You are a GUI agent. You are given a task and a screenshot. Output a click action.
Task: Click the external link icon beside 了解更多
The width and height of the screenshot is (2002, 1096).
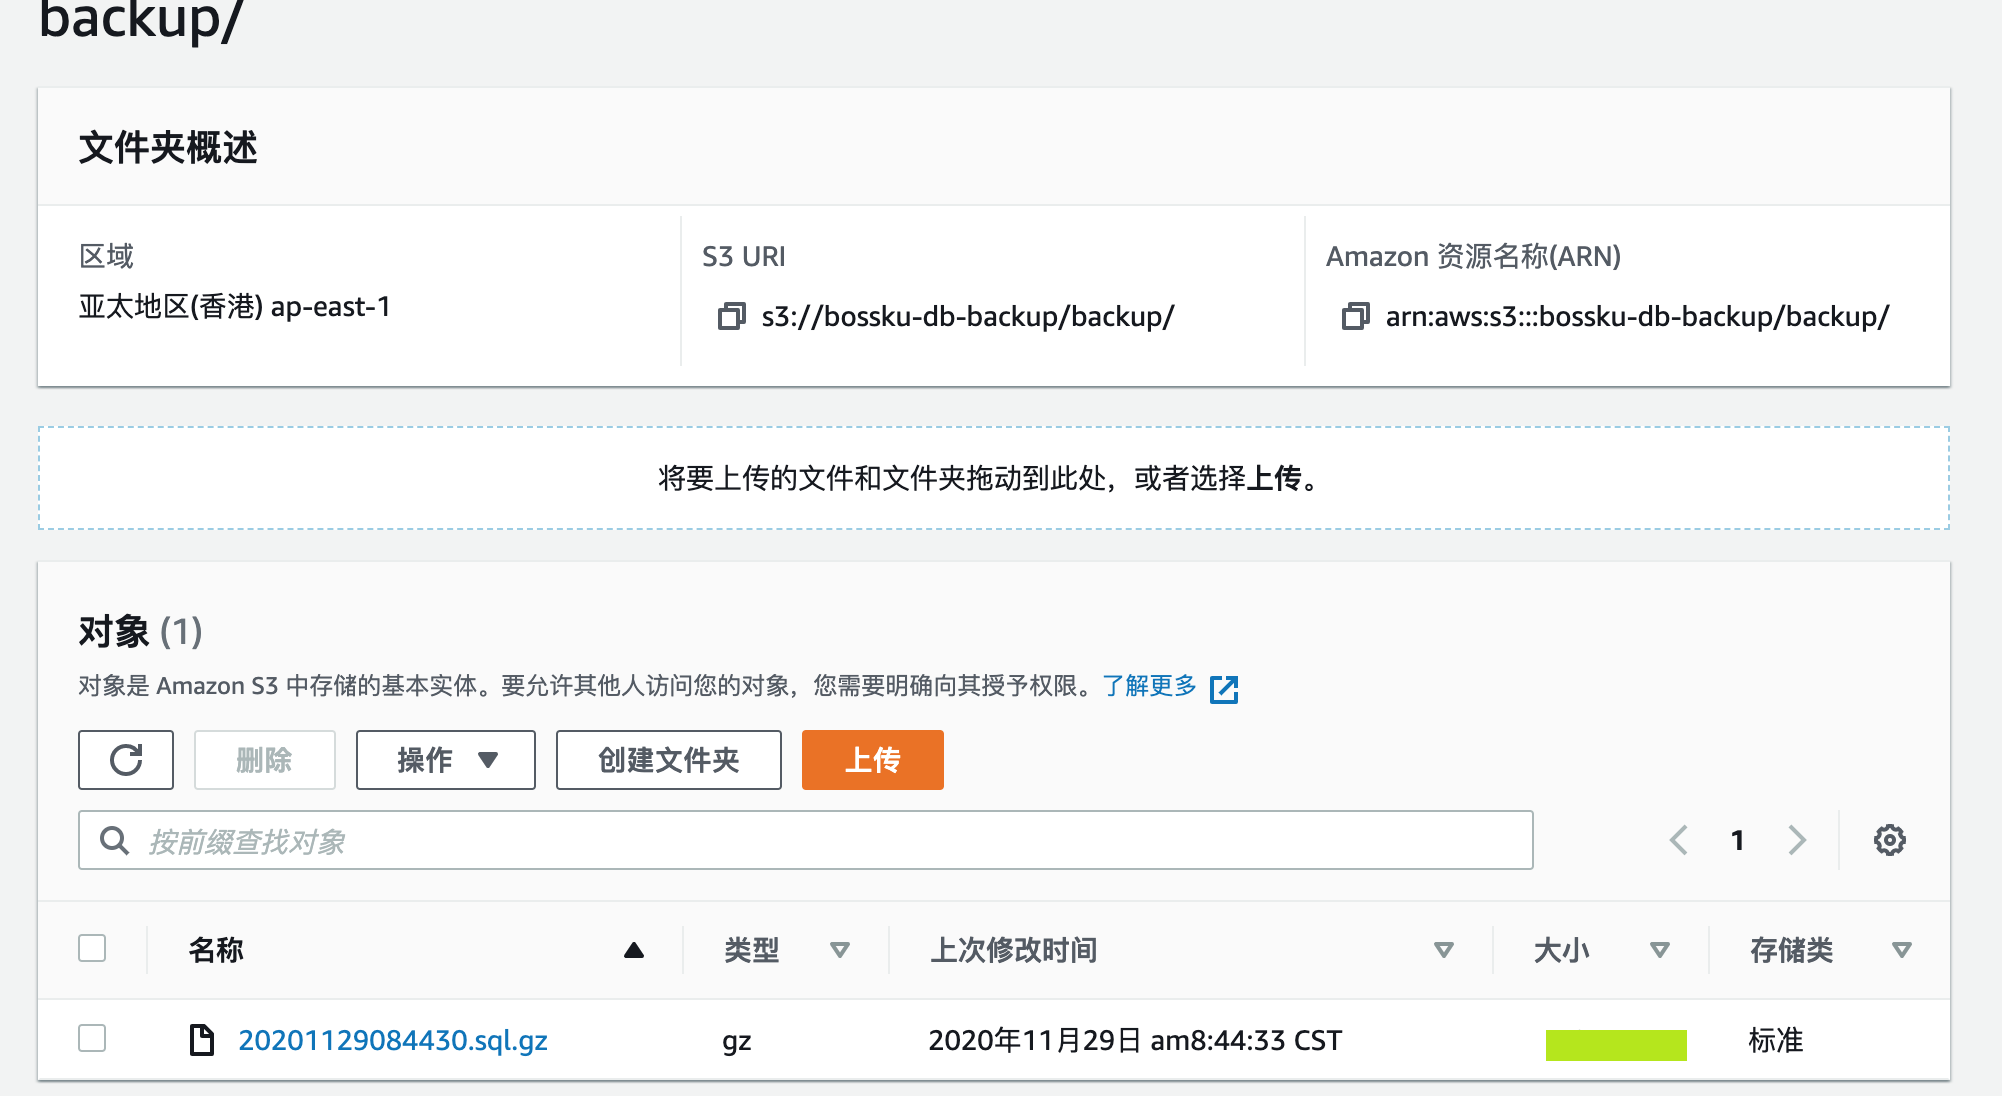coord(1224,689)
